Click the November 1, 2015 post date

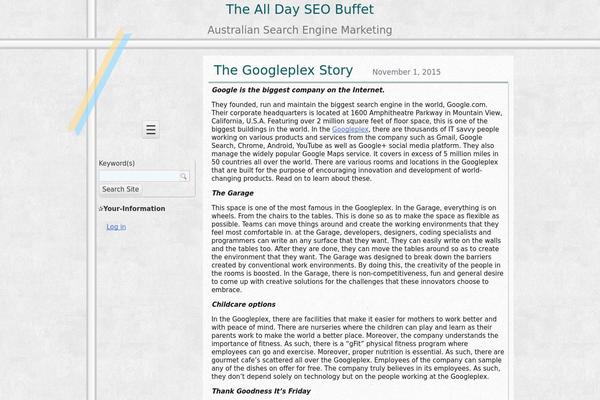coord(406,72)
